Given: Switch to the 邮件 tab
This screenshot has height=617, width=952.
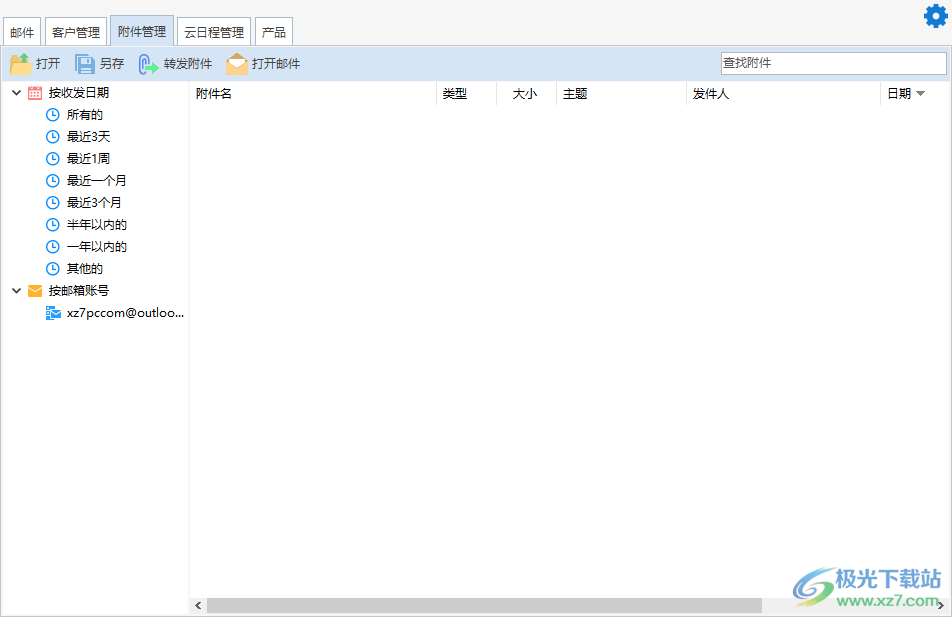Looking at the screenshot, I should coord(22,31).
